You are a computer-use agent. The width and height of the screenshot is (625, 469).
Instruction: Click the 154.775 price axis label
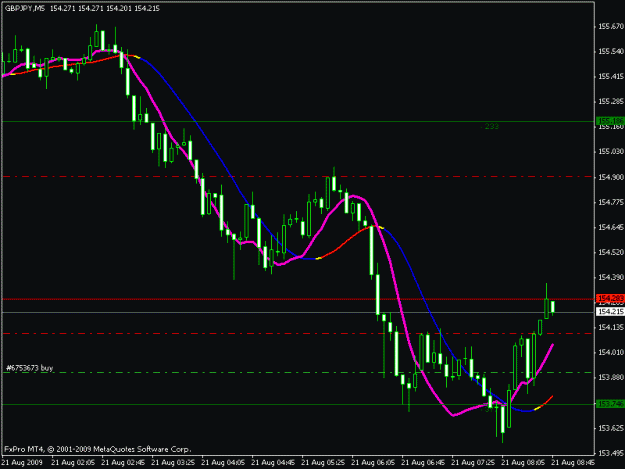pos(611,202)
